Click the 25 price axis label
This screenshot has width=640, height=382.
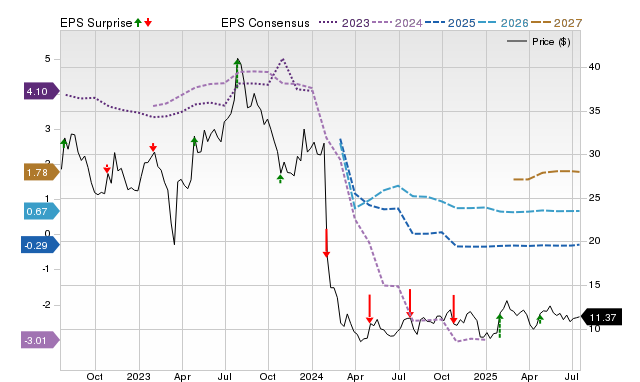click(594, 198)
